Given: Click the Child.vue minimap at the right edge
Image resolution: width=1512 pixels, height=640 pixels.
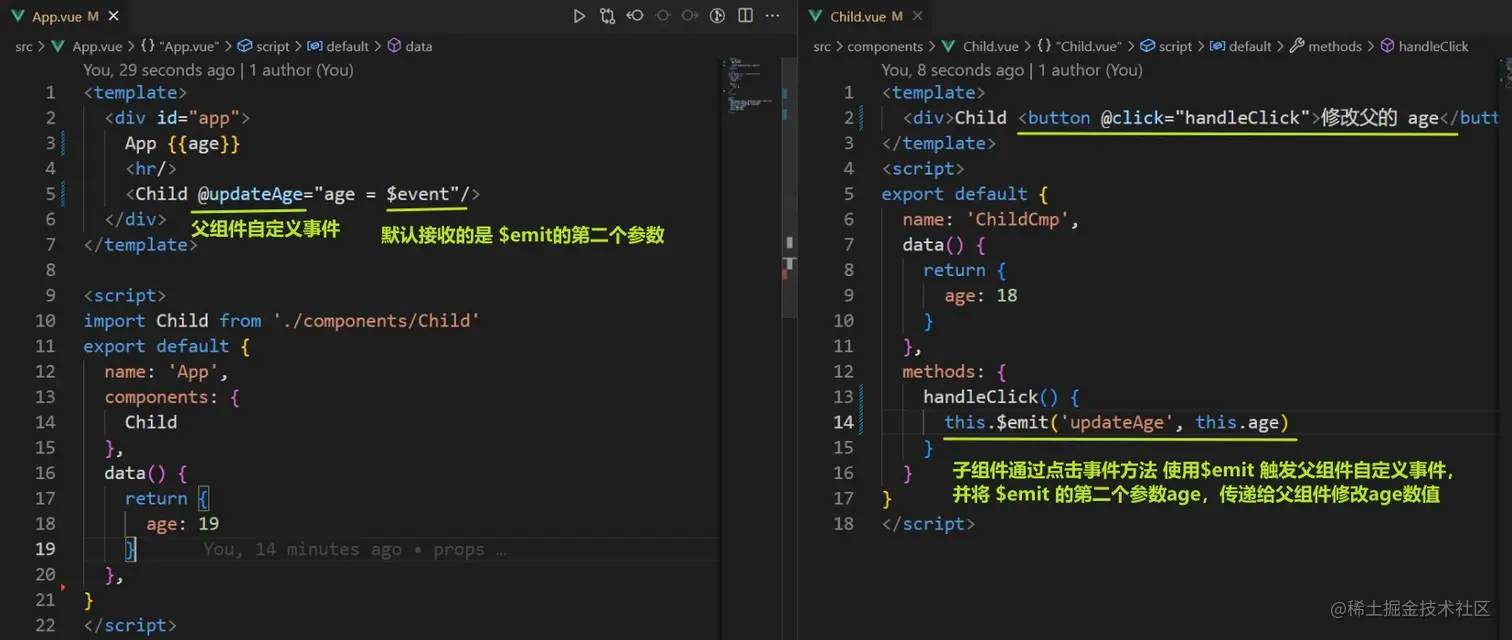Looking at the screenshot, I should 1505,75.
